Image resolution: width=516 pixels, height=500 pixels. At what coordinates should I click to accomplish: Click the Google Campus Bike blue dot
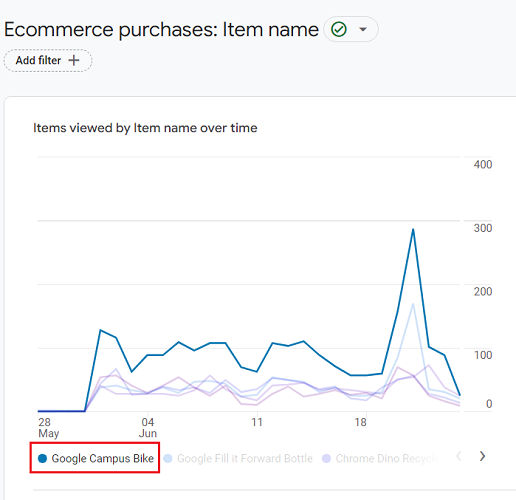click(x=42, y=458)
